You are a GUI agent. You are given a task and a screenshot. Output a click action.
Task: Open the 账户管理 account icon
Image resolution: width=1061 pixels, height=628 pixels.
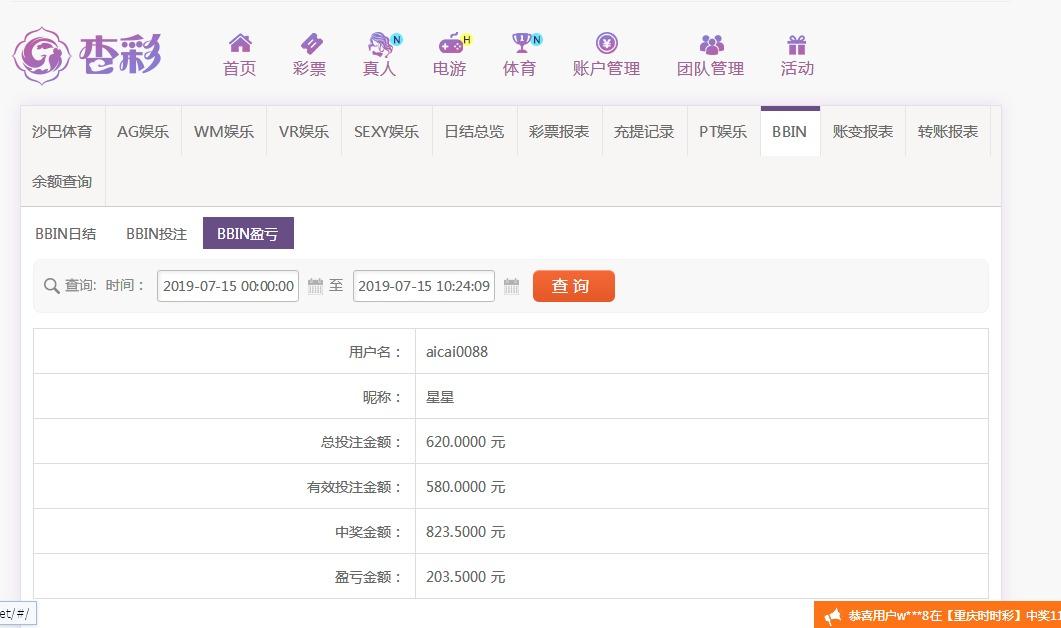pyautogui.click(x=606, y=43)
